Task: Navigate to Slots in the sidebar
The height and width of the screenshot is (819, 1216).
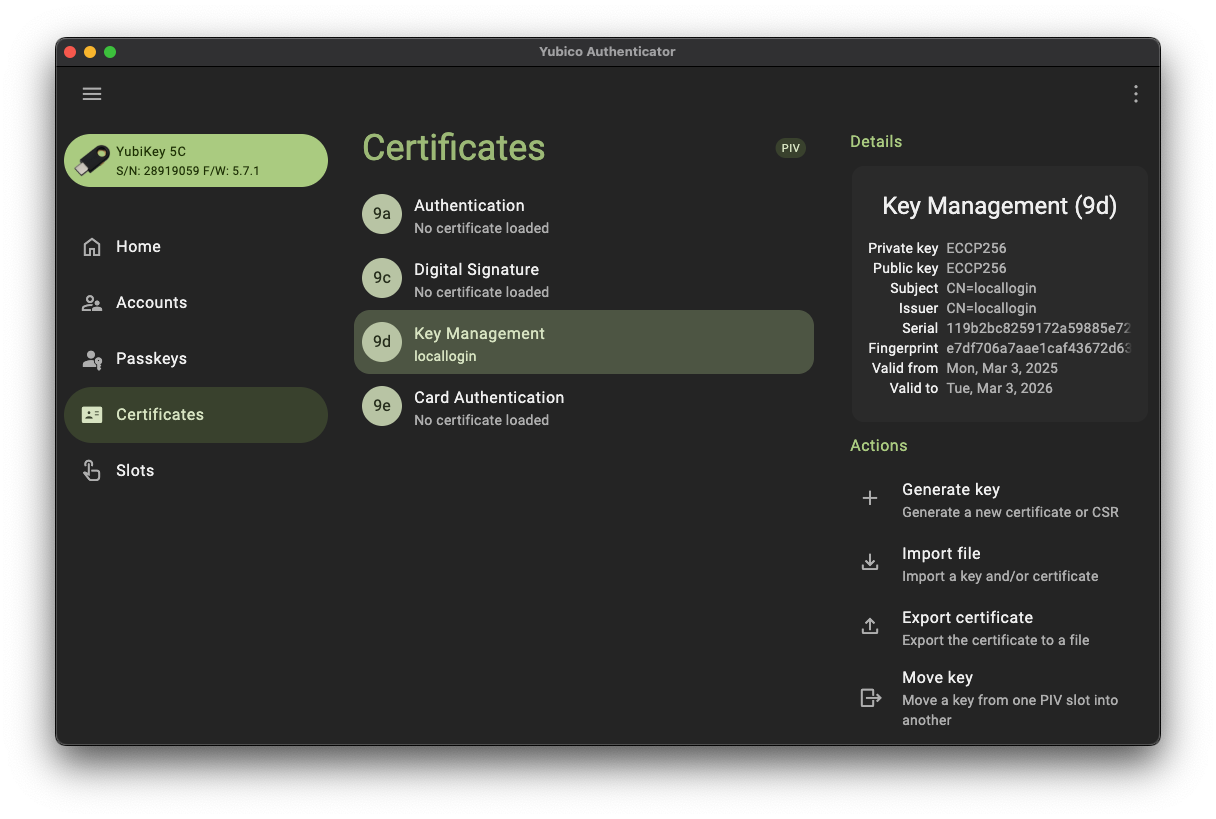Action: click(196, 471)
